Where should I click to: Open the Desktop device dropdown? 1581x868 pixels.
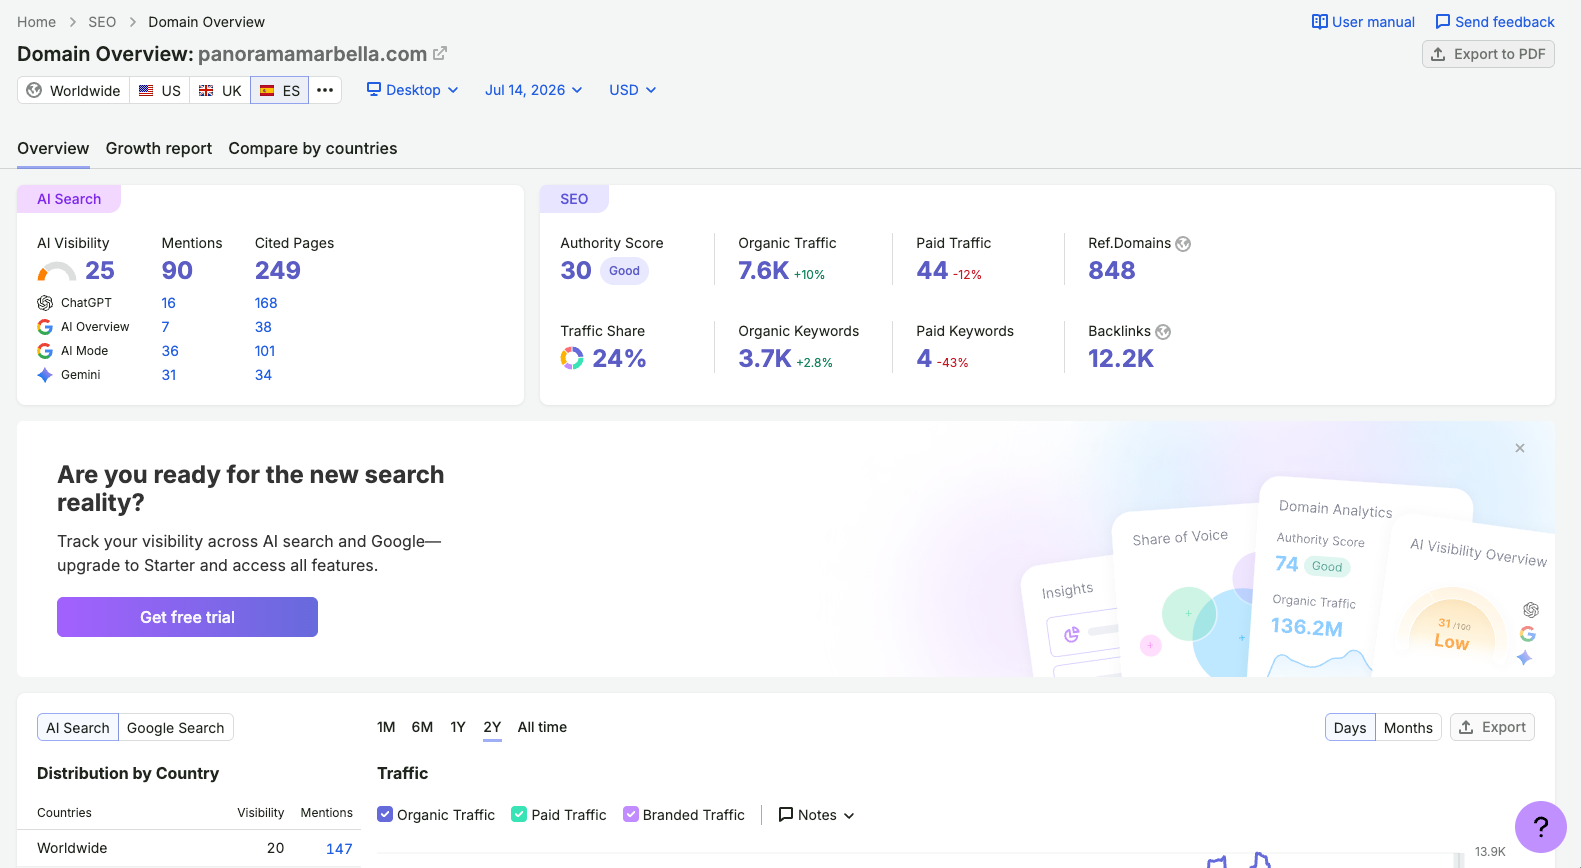point(412,90)
